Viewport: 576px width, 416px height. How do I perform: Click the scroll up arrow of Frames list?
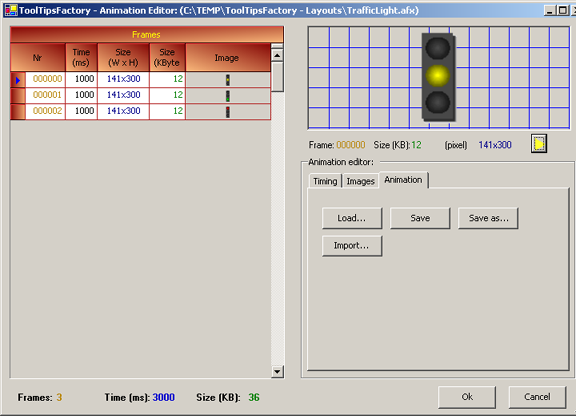point(277,56)
